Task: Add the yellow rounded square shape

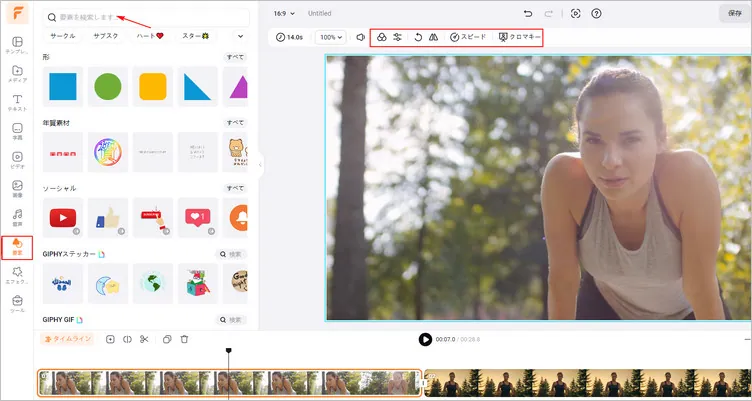Action: [x=153, y=86]
